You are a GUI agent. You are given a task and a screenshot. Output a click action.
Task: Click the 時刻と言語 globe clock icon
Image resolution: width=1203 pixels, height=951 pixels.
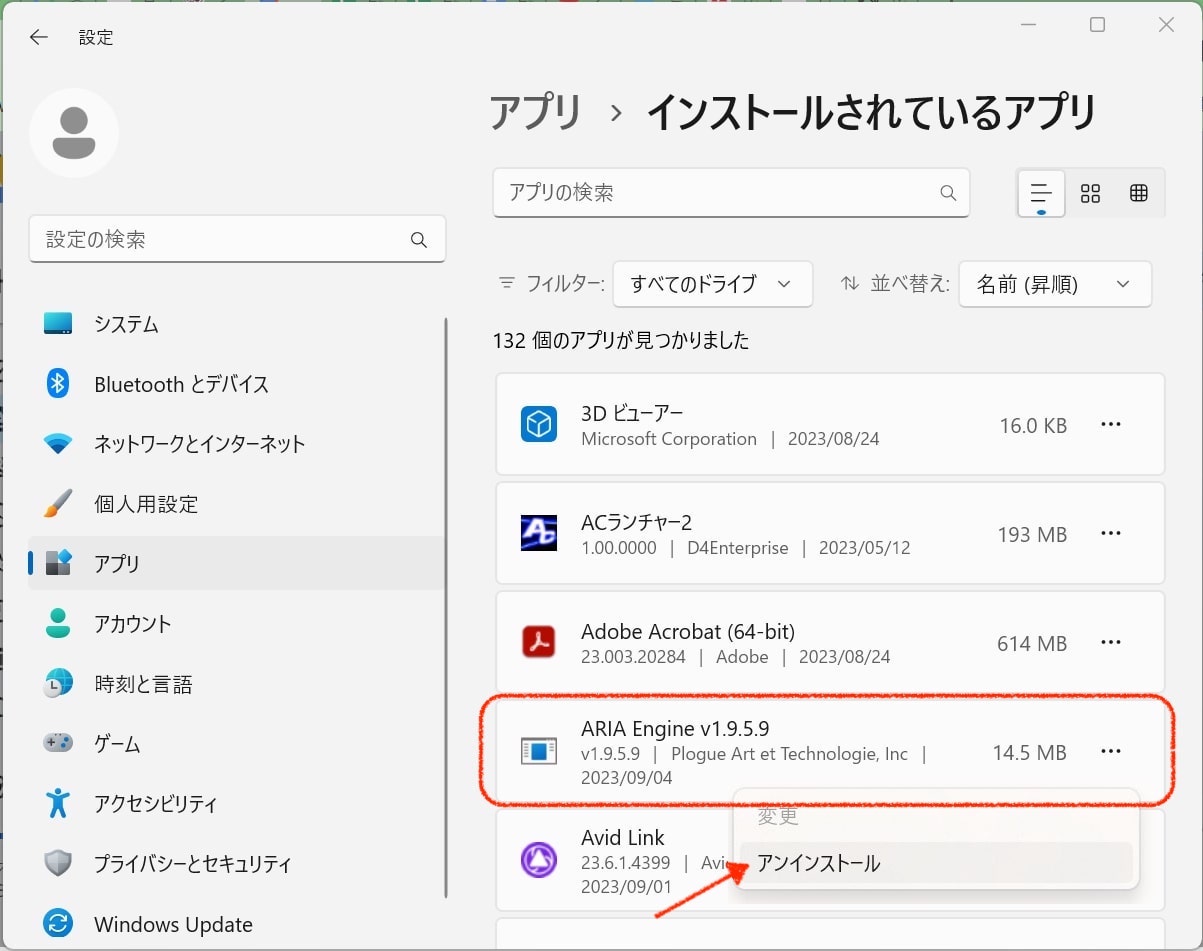tap(58, 684)
